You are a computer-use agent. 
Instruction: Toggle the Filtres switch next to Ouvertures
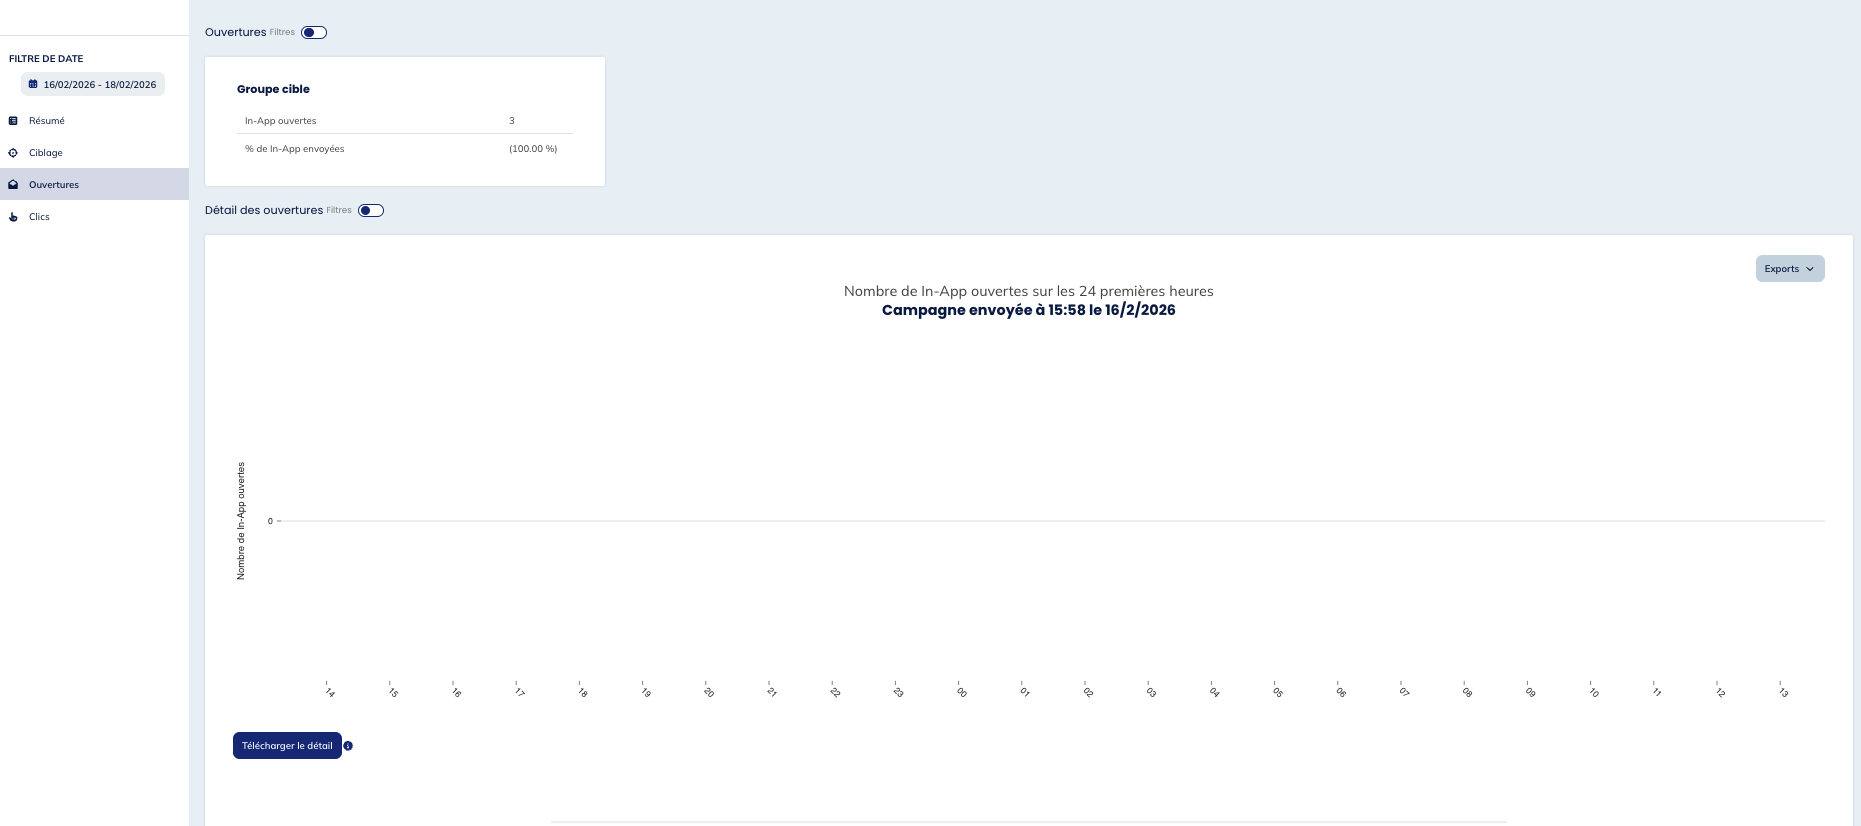pyautogui.click(x=314, y=33)
